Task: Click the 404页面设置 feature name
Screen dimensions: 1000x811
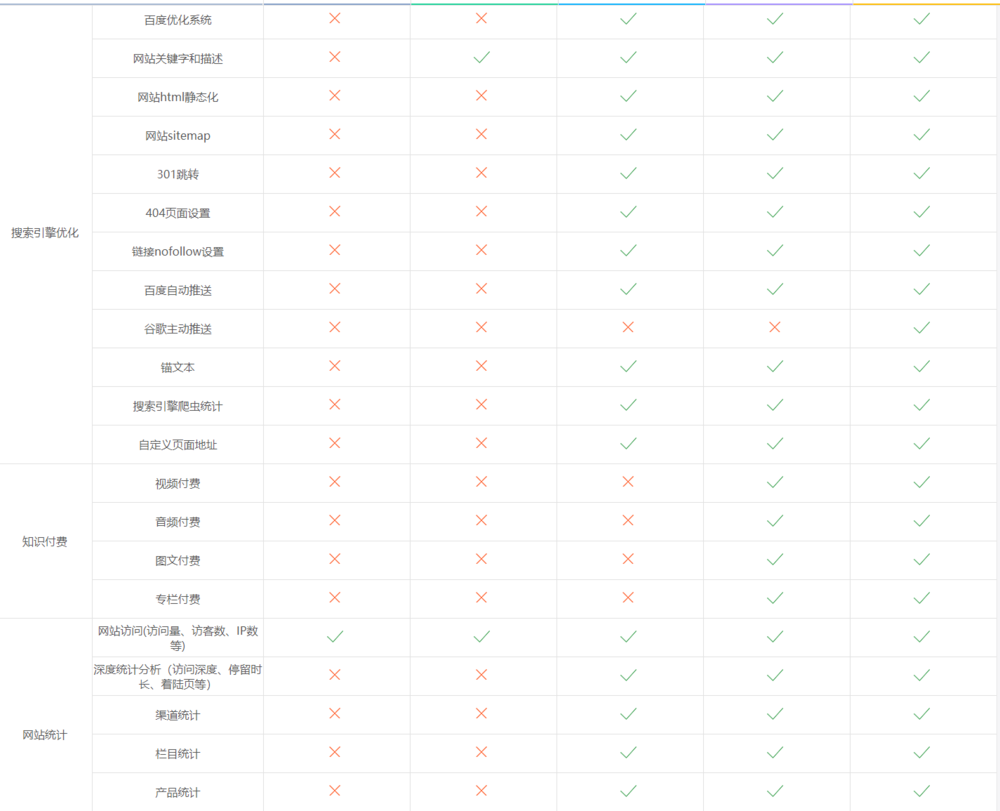Action: tap(178, 213)
